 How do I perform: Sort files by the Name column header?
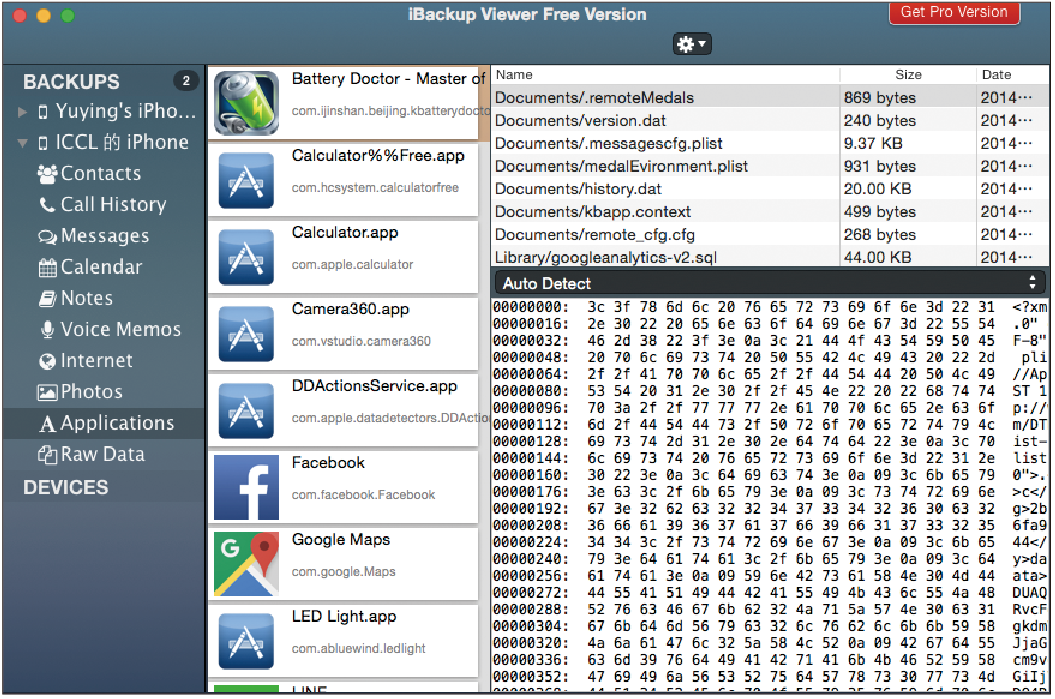click(514, 75)
